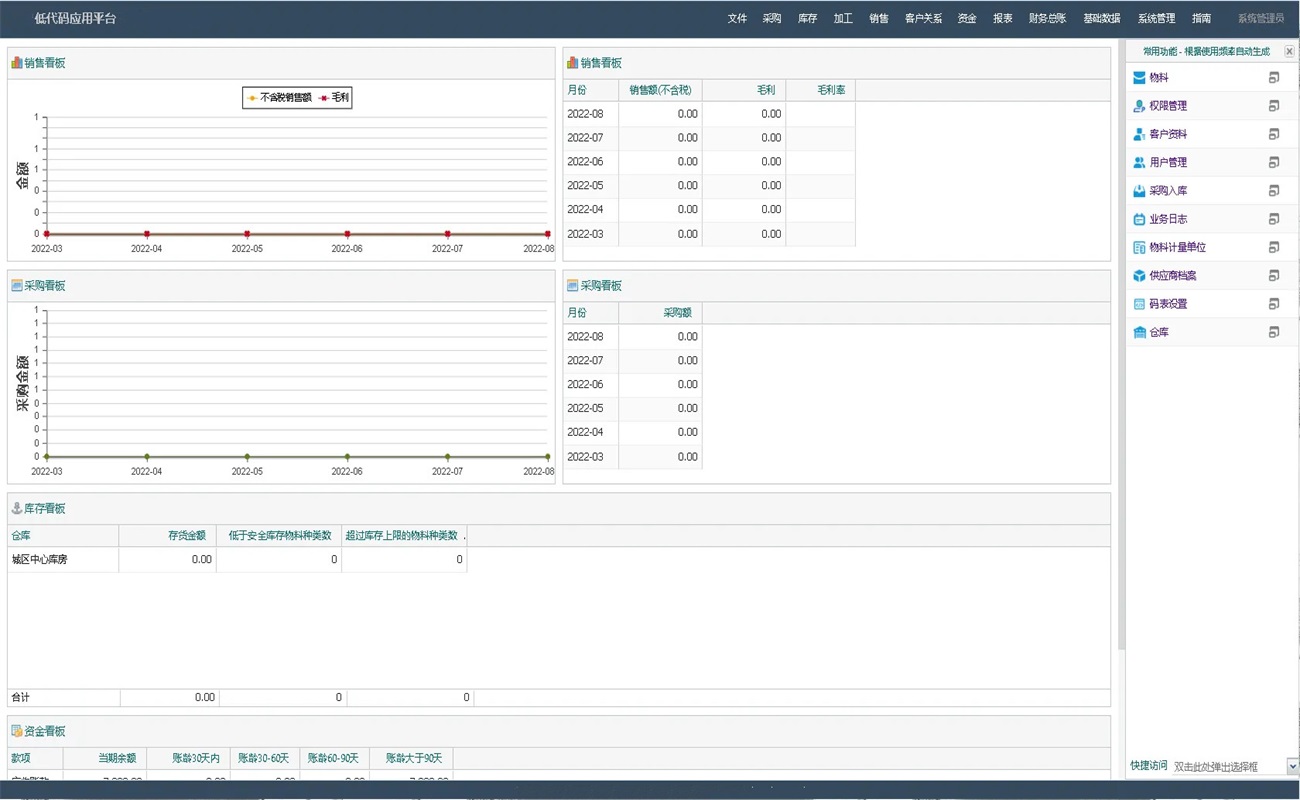Click the 快捷访问 input field
Image resolution: width=1300 pixels, height=800 pixels.
pyautogui.click(x=1227, y=766)
